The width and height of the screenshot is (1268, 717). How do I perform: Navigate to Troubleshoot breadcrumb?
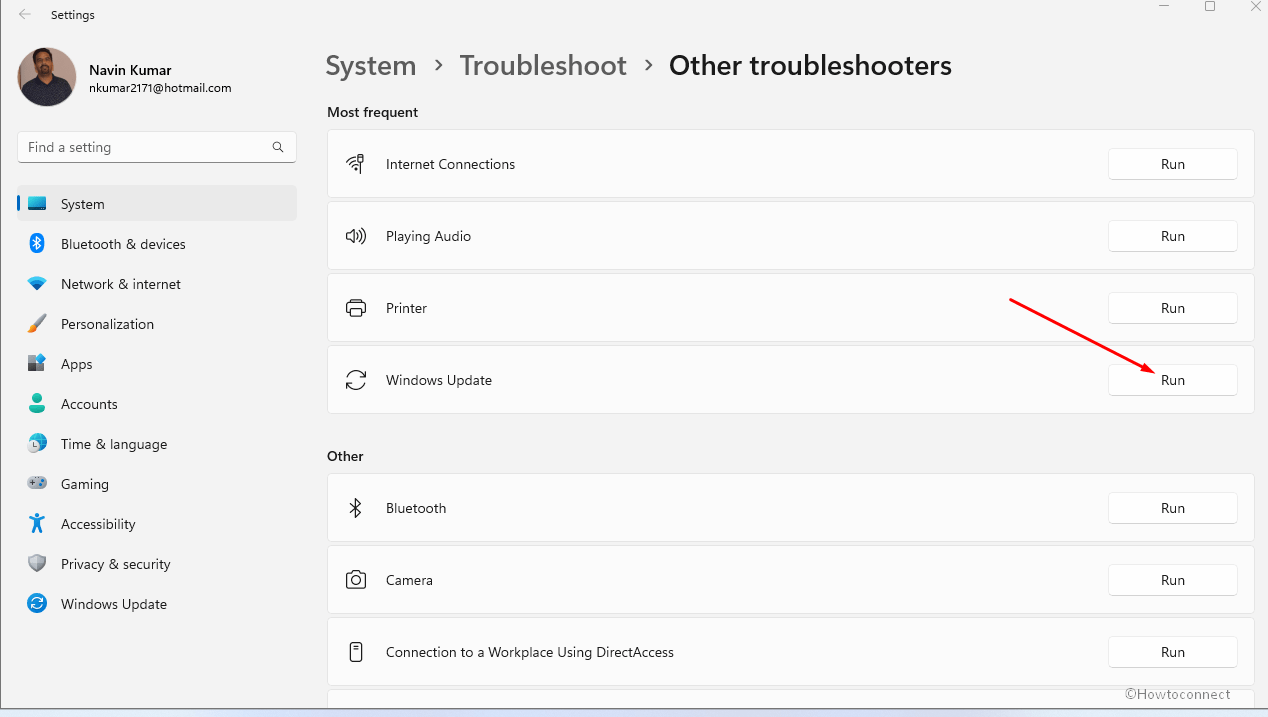543,66
